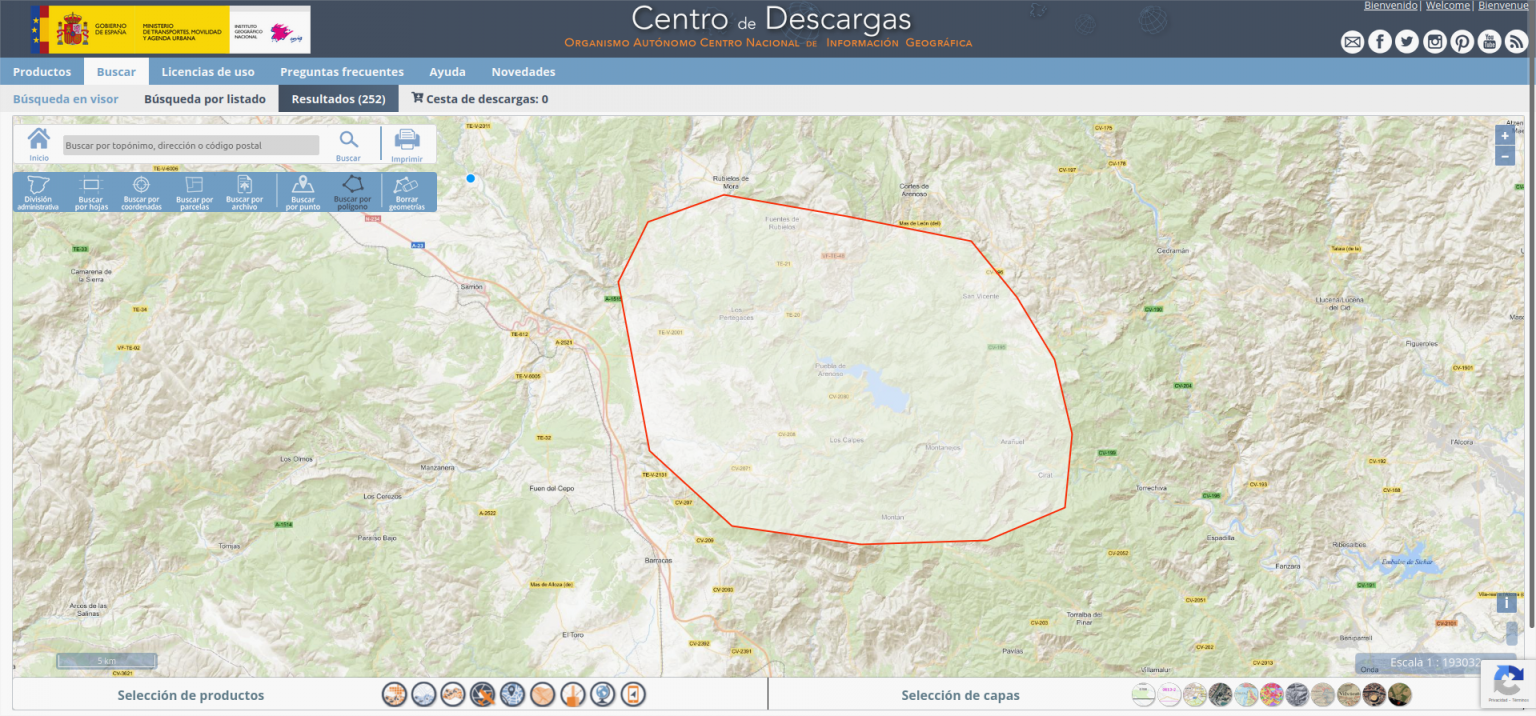Image resolution: width=1536 pixels, height=716 pixels.
Task: Click the Borrar geometrías tool
Action: coord(408,191)
